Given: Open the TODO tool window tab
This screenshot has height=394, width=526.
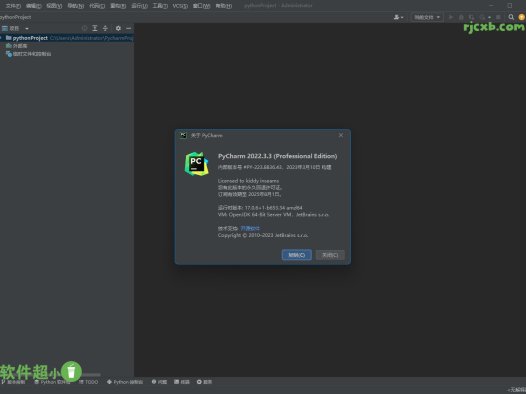Looking at the screenshot, I should (89, 382).
